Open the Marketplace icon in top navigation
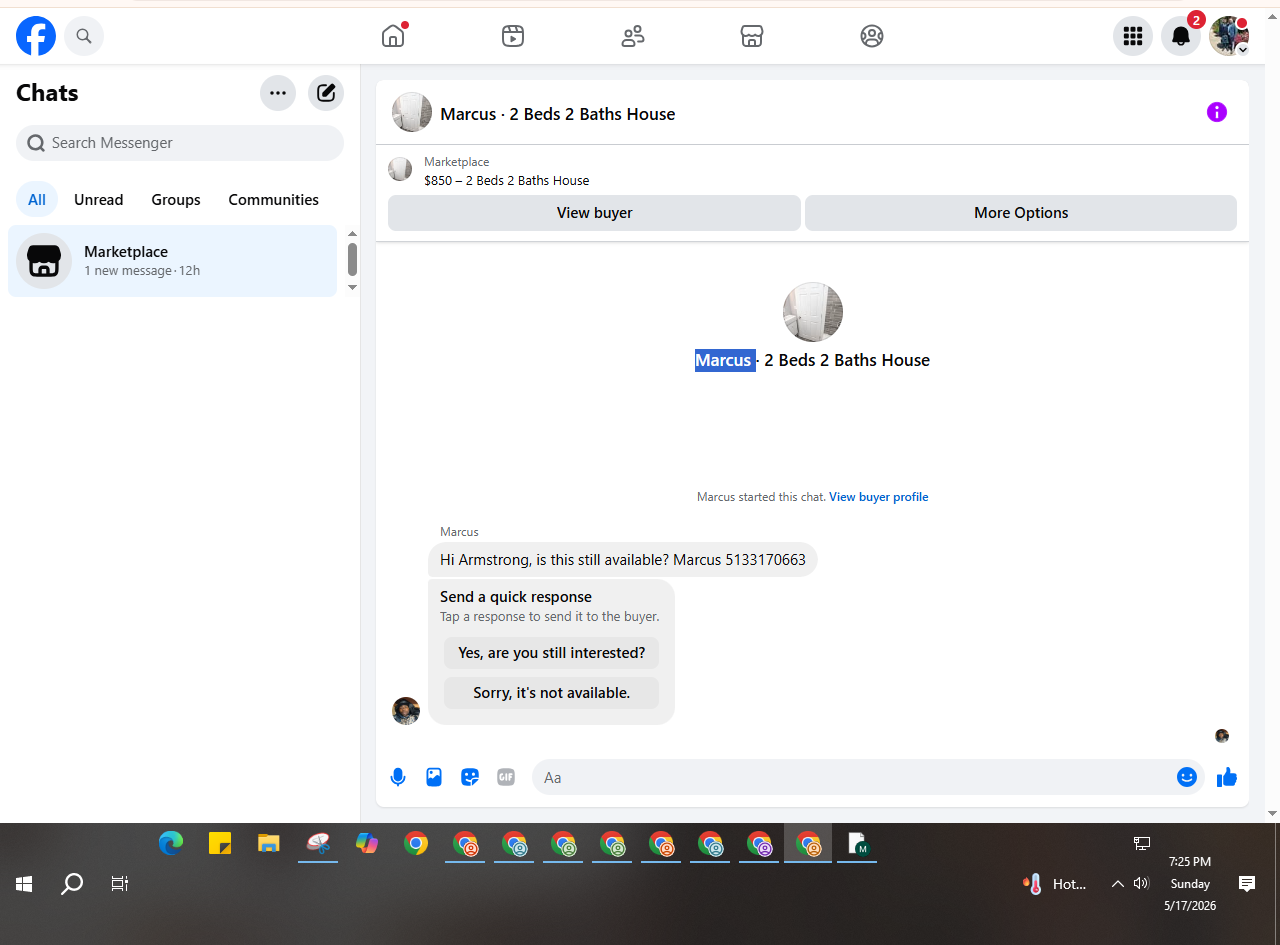The width and height of the screenshot is (1280, 945). [x=752, y=36]
